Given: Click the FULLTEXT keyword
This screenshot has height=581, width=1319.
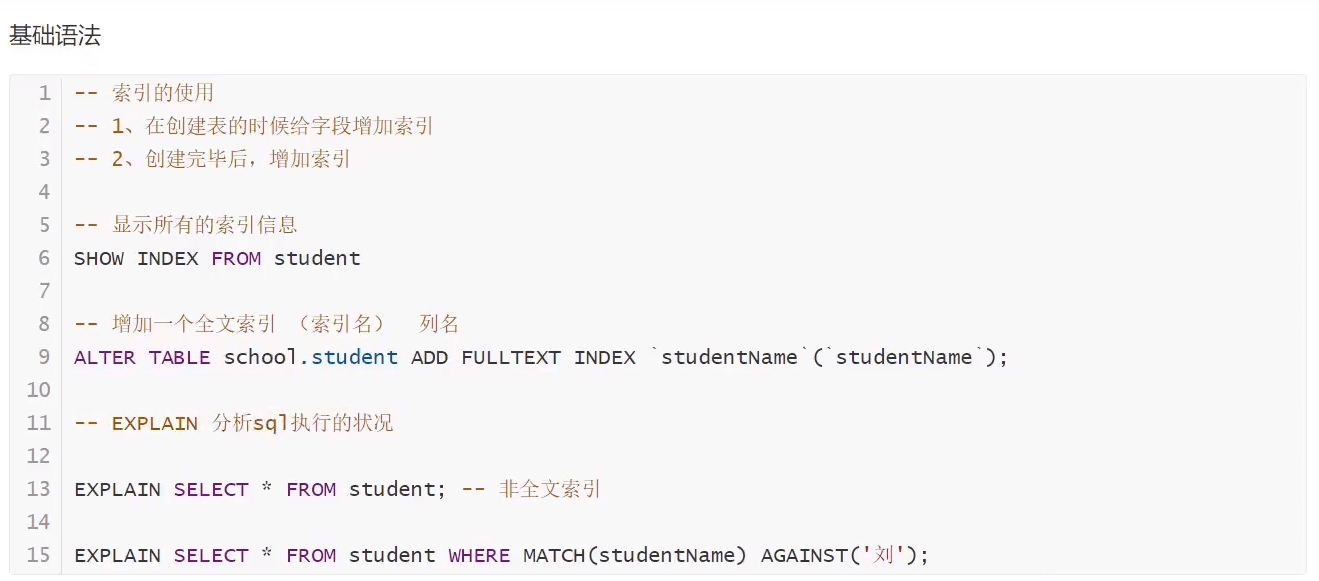Looking at the screenshot, I should tap(511, 357).
